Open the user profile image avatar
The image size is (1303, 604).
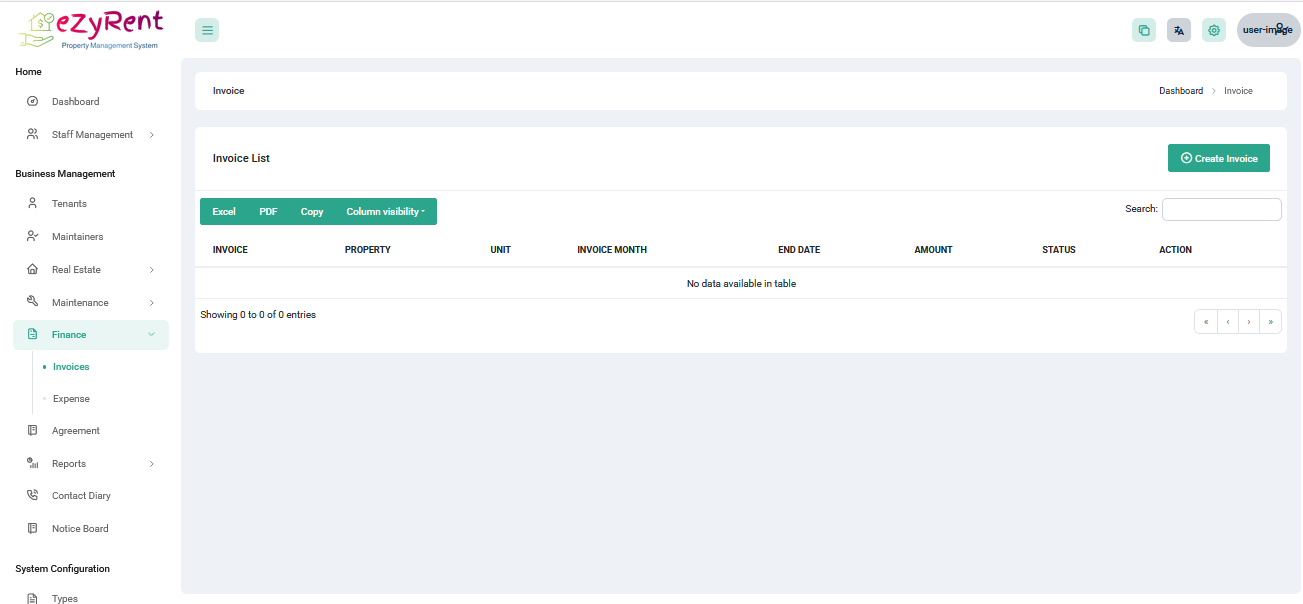(x=1268, y=30)
